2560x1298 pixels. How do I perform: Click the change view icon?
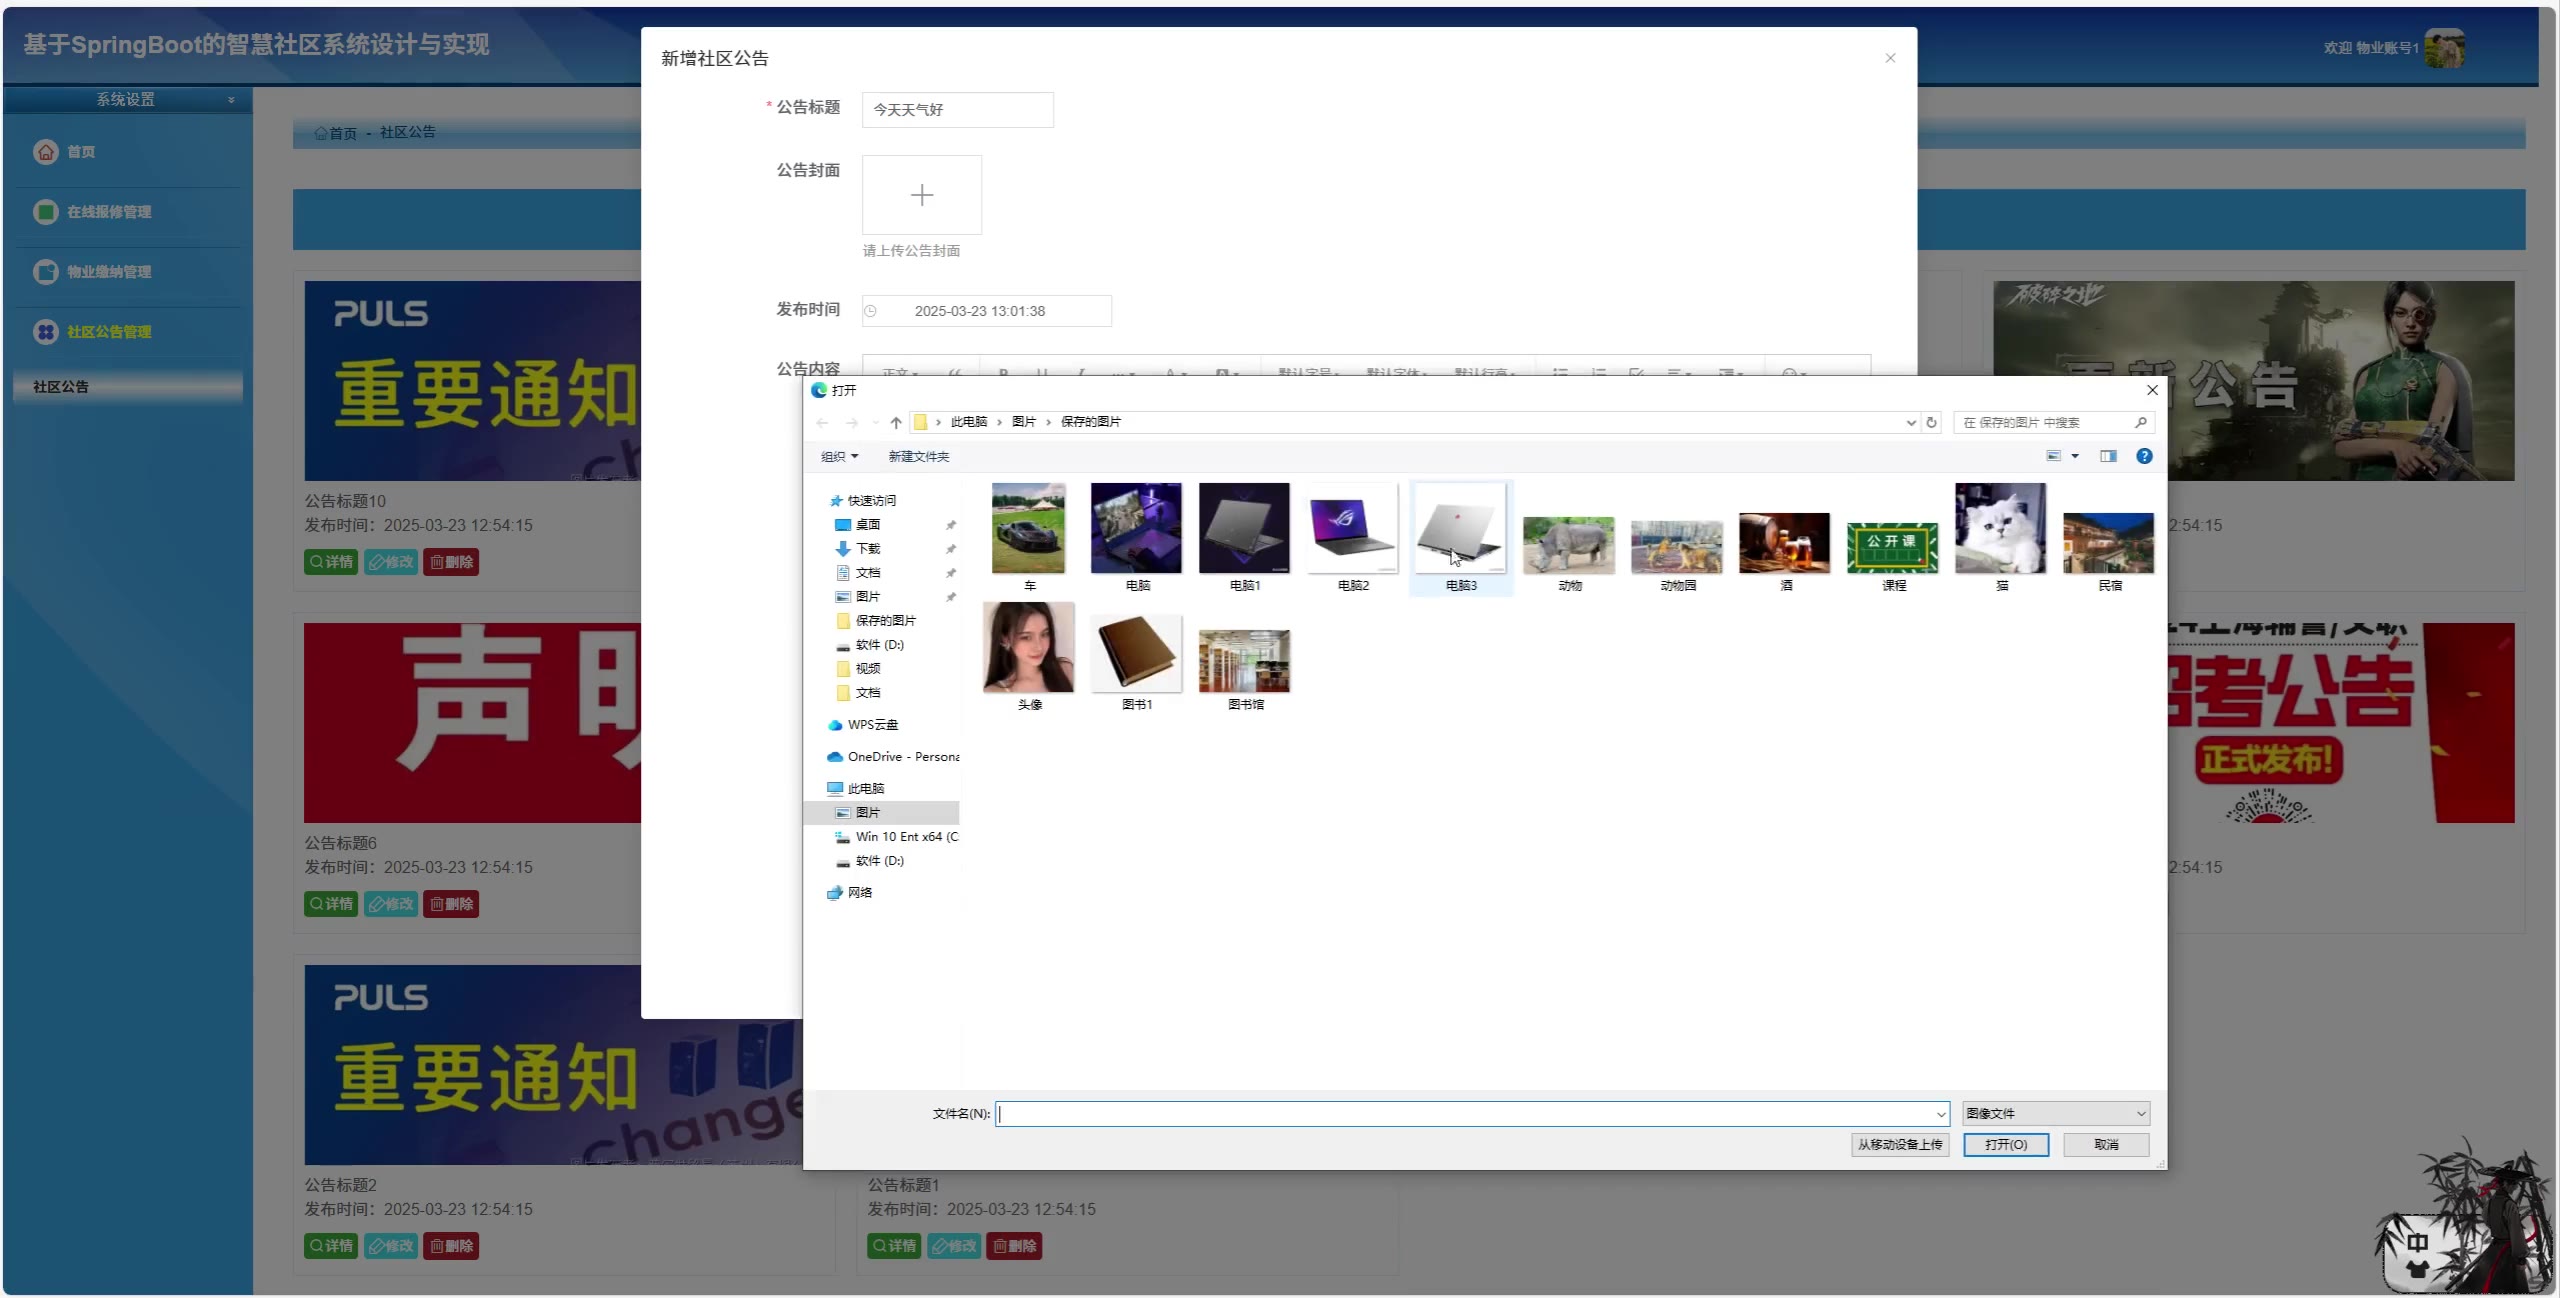[2053, 456]
